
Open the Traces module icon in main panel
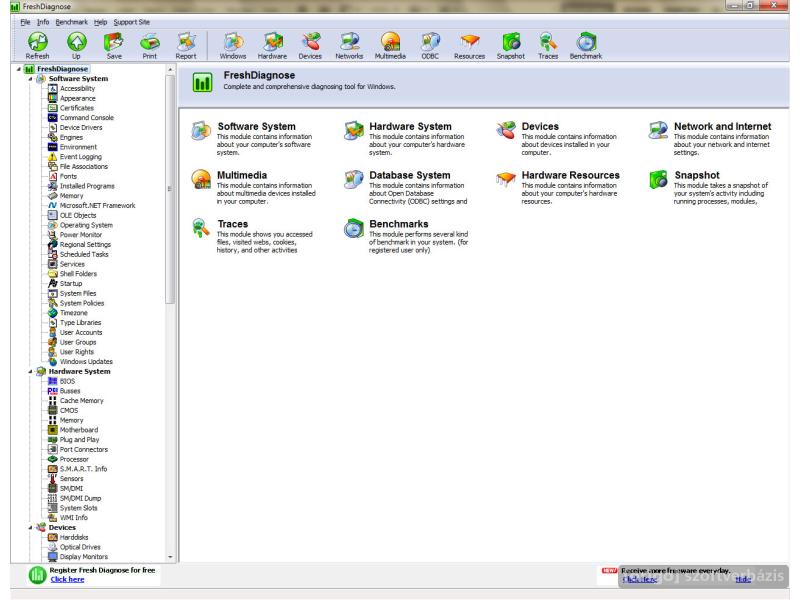click(201, 228)
